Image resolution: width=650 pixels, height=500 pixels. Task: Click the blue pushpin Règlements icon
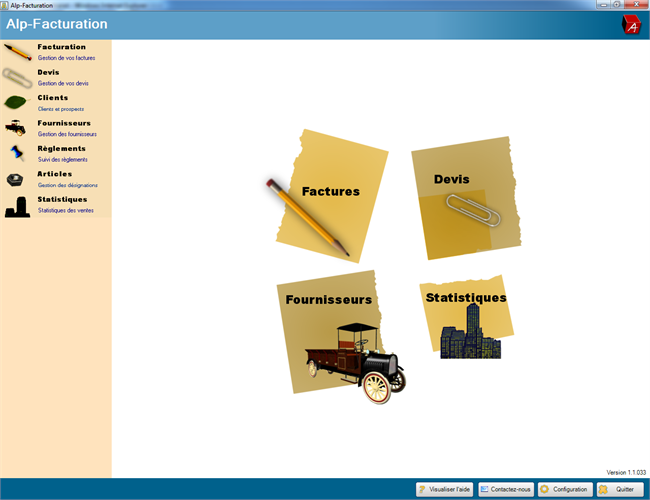pos(17,153)
